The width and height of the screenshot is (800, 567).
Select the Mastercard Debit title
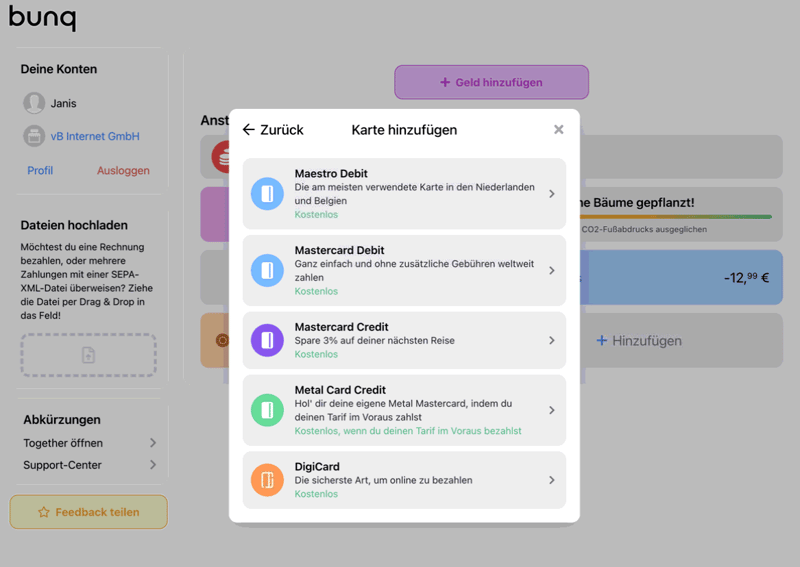click(339, 250)
